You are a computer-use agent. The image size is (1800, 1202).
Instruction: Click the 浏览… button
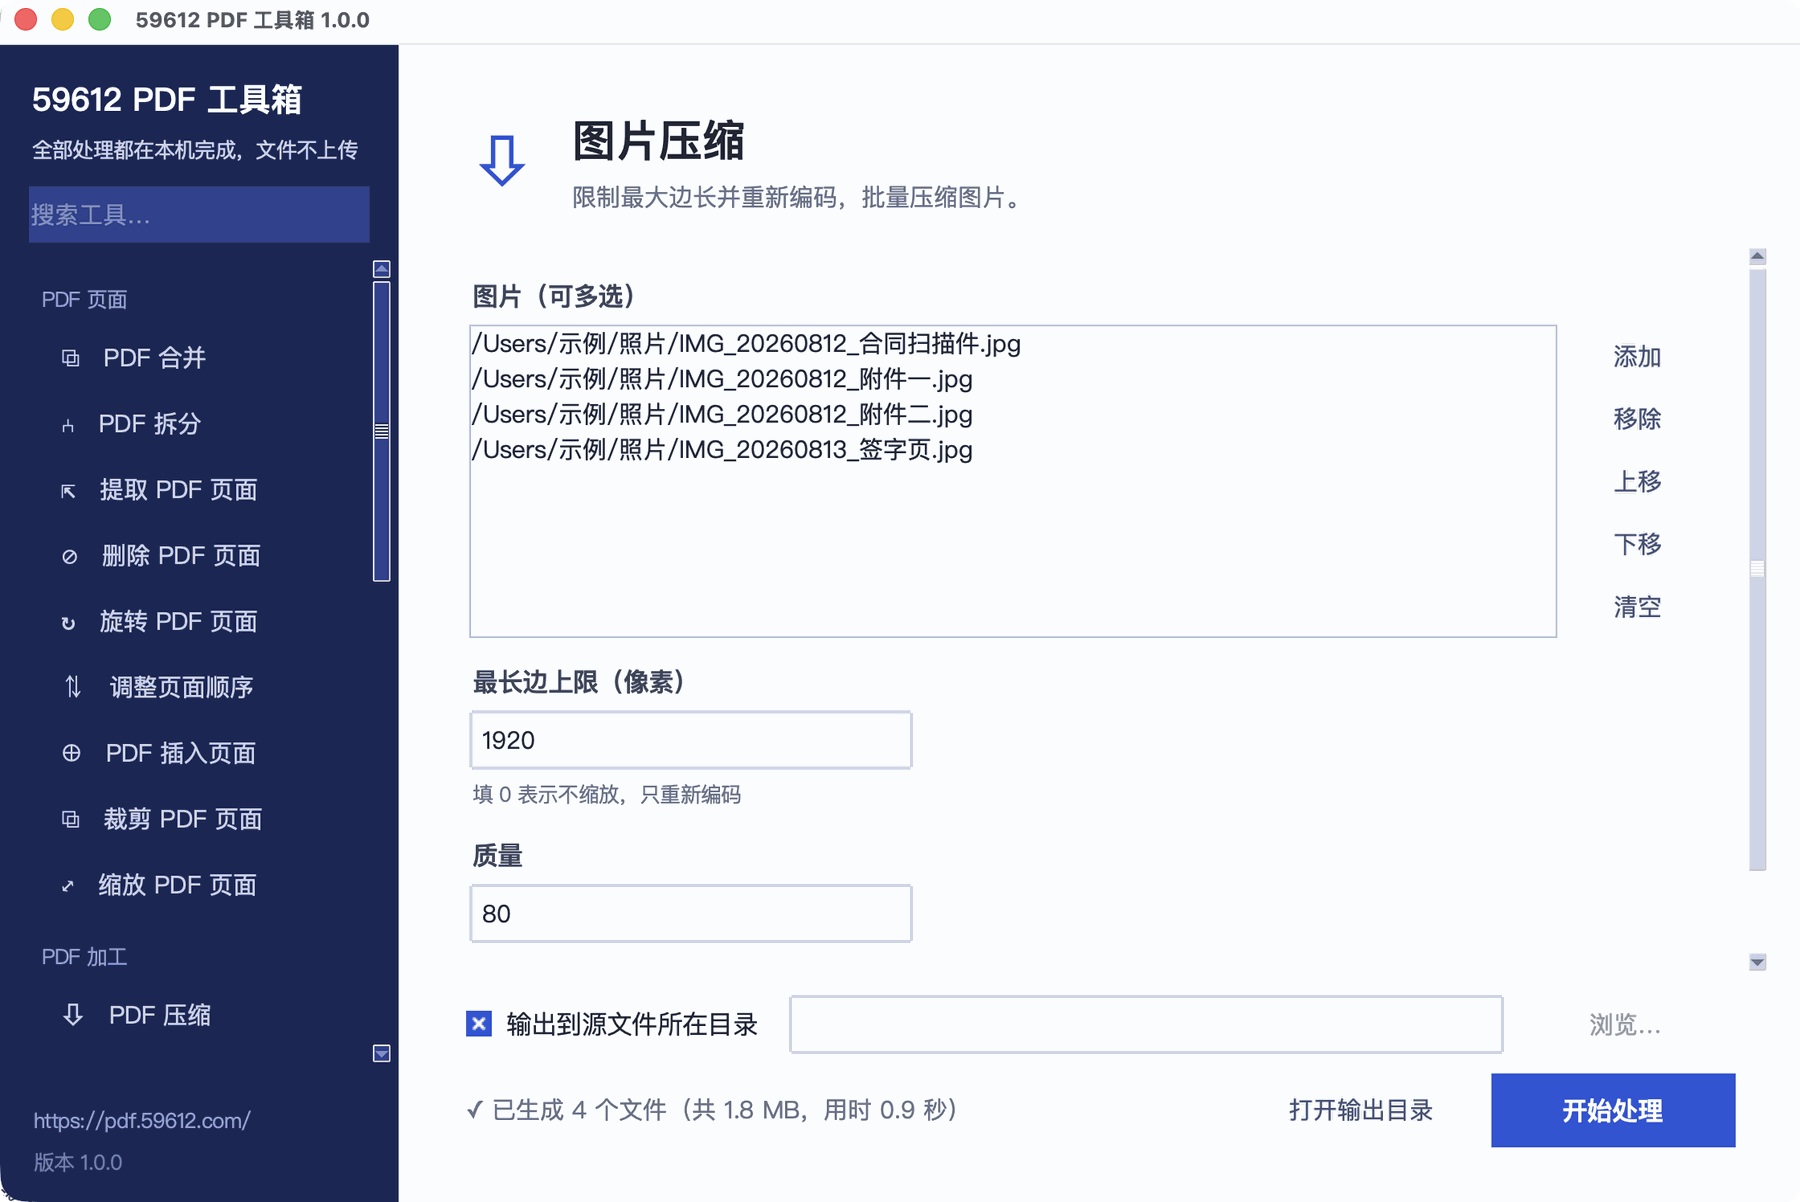(1625, 1025)
